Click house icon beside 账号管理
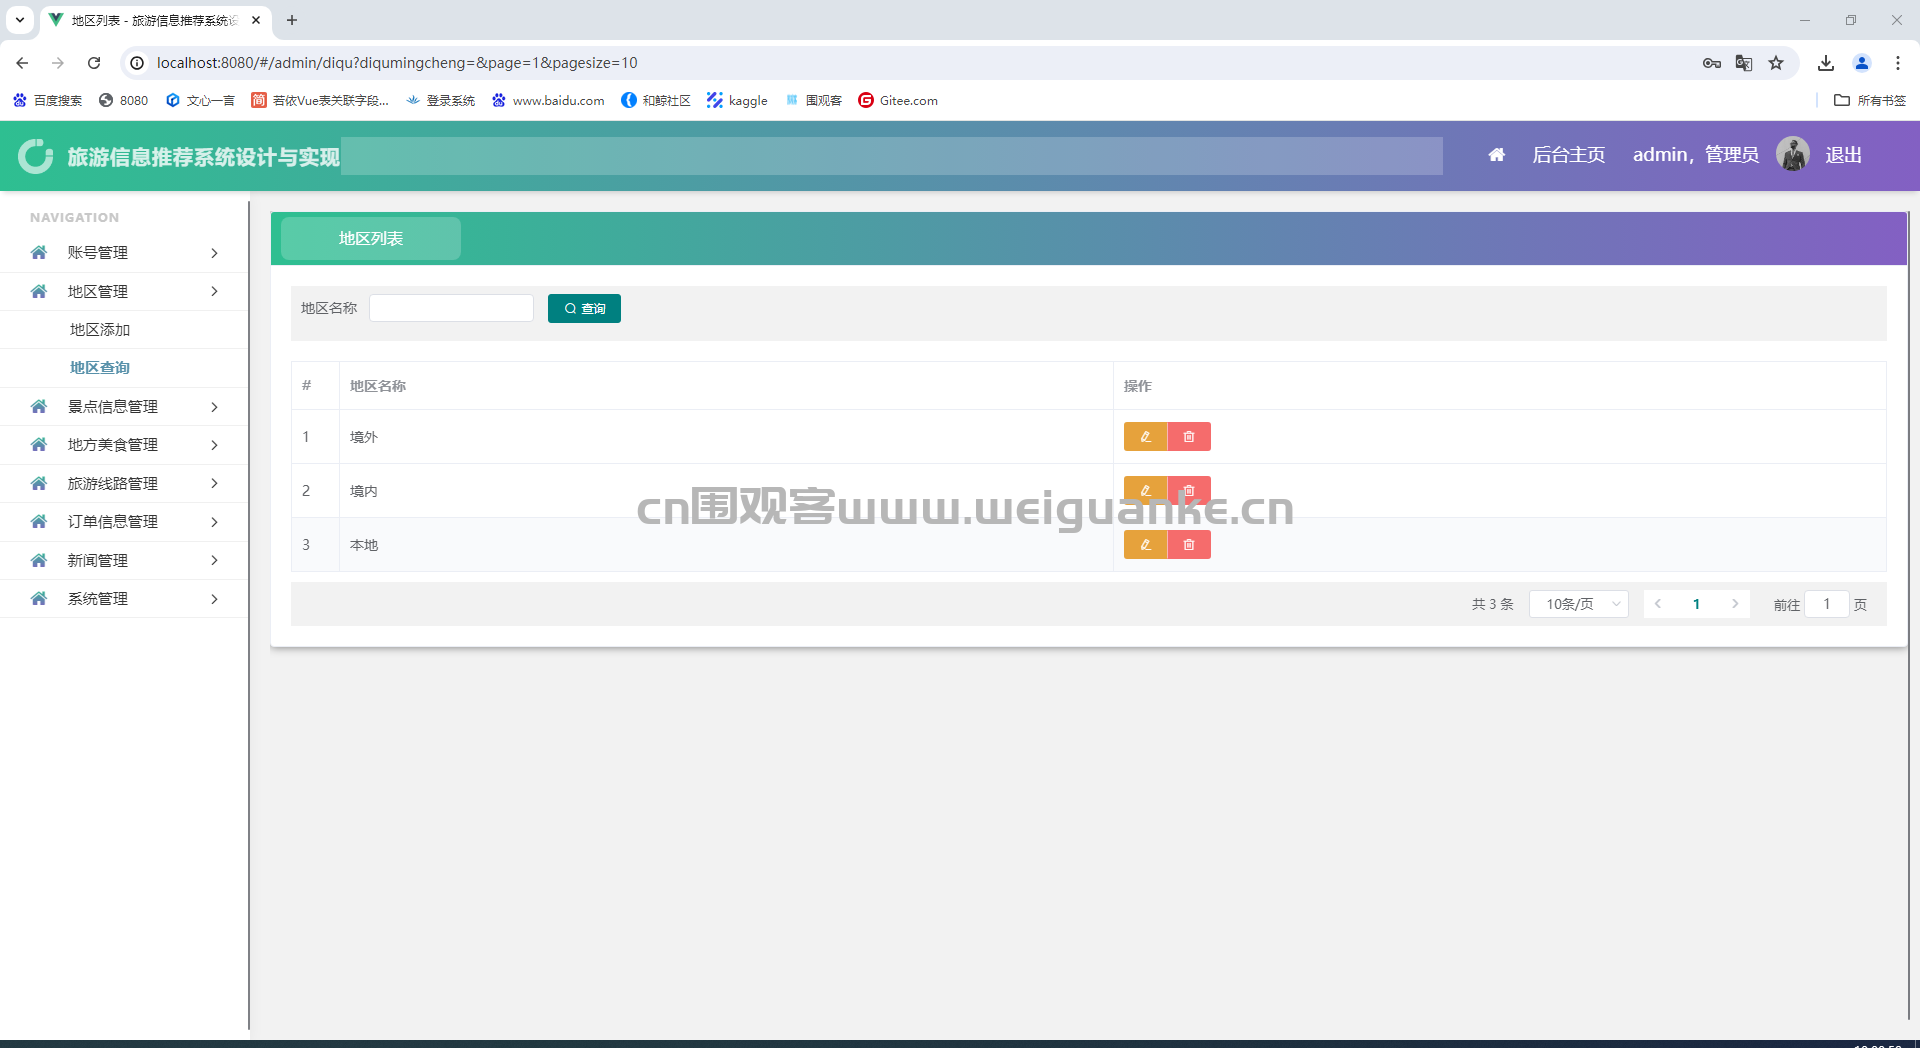The image size is (1920, 1048). coord(39,253)
